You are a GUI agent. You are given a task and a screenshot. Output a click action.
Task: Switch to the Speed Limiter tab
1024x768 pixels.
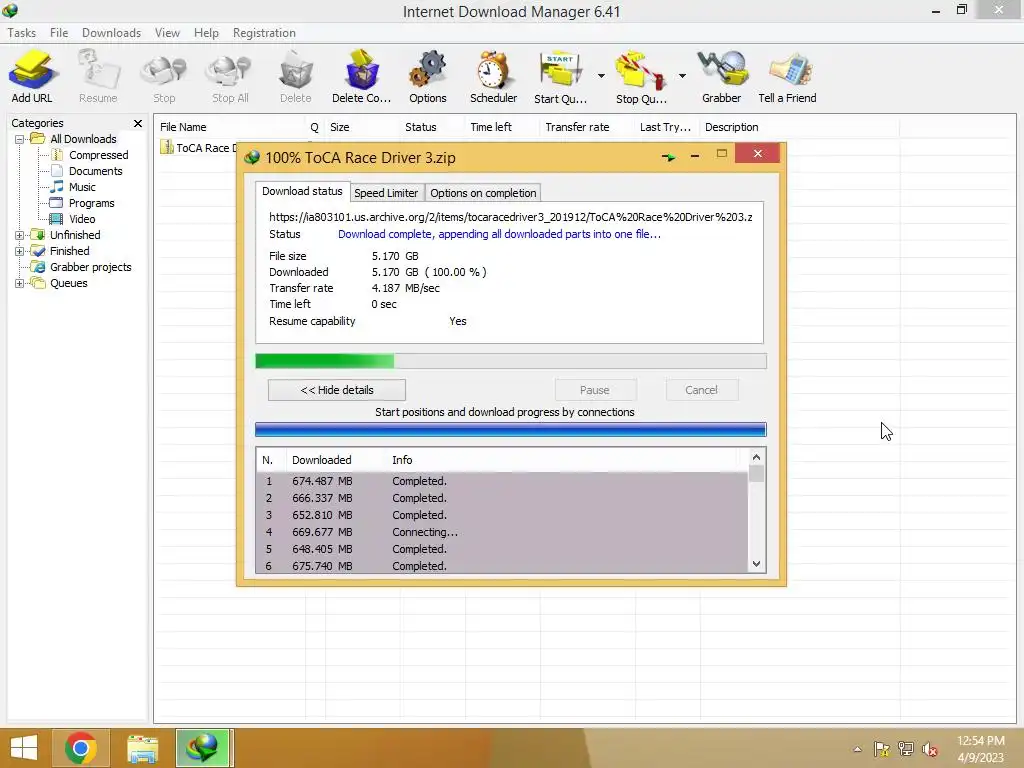386,193
